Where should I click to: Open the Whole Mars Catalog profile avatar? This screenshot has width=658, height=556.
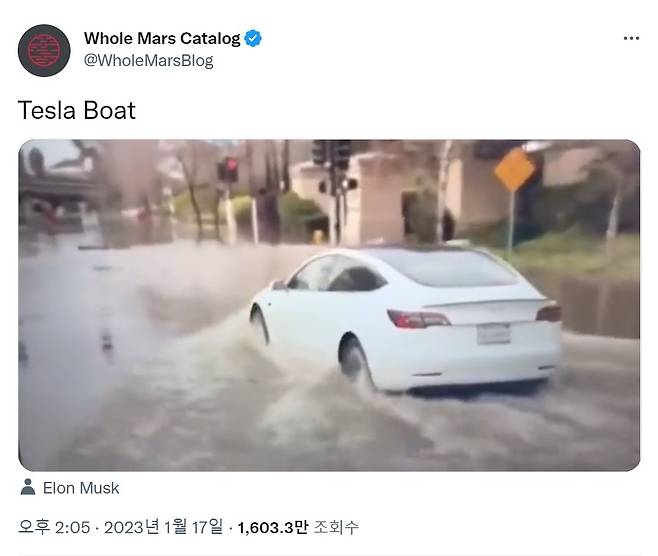tap(44, 50)
